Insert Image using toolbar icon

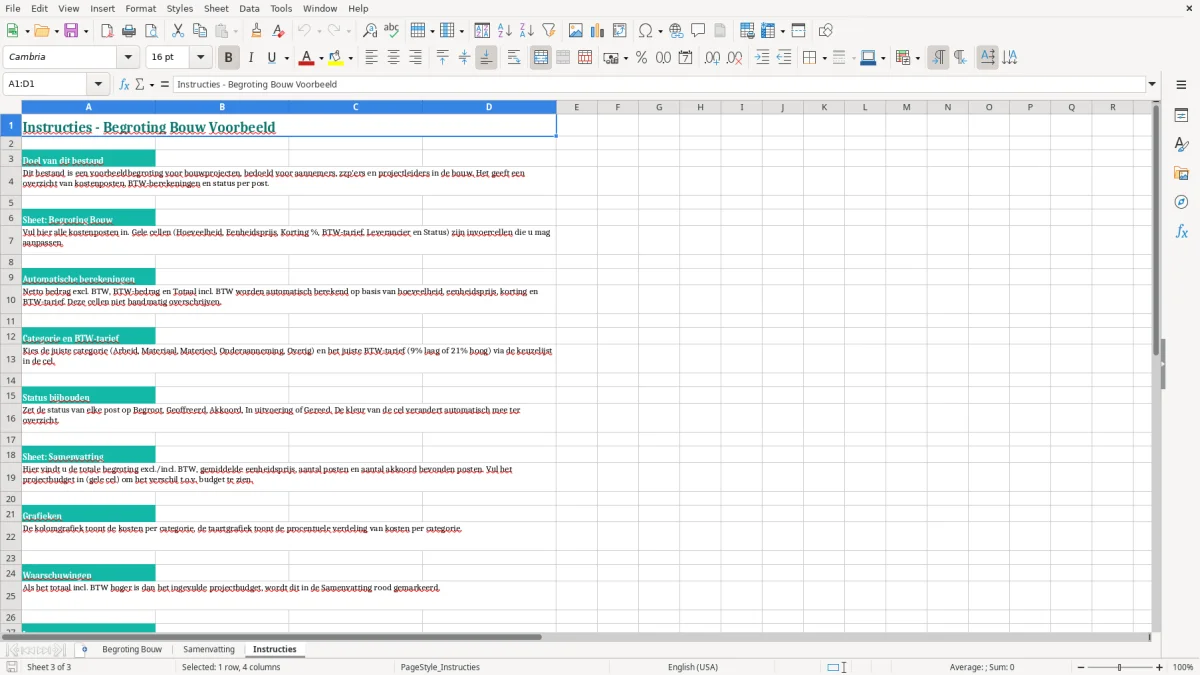tap(576, 31)
